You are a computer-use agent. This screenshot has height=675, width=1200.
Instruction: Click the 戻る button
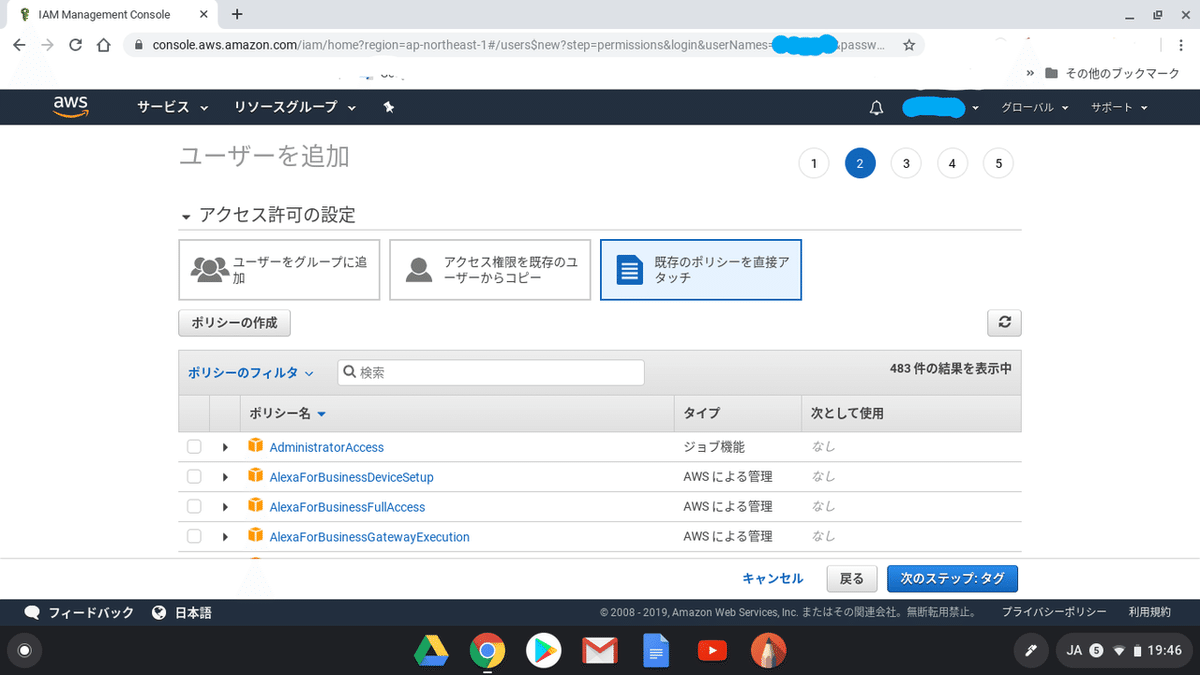[x=852, y=578]
